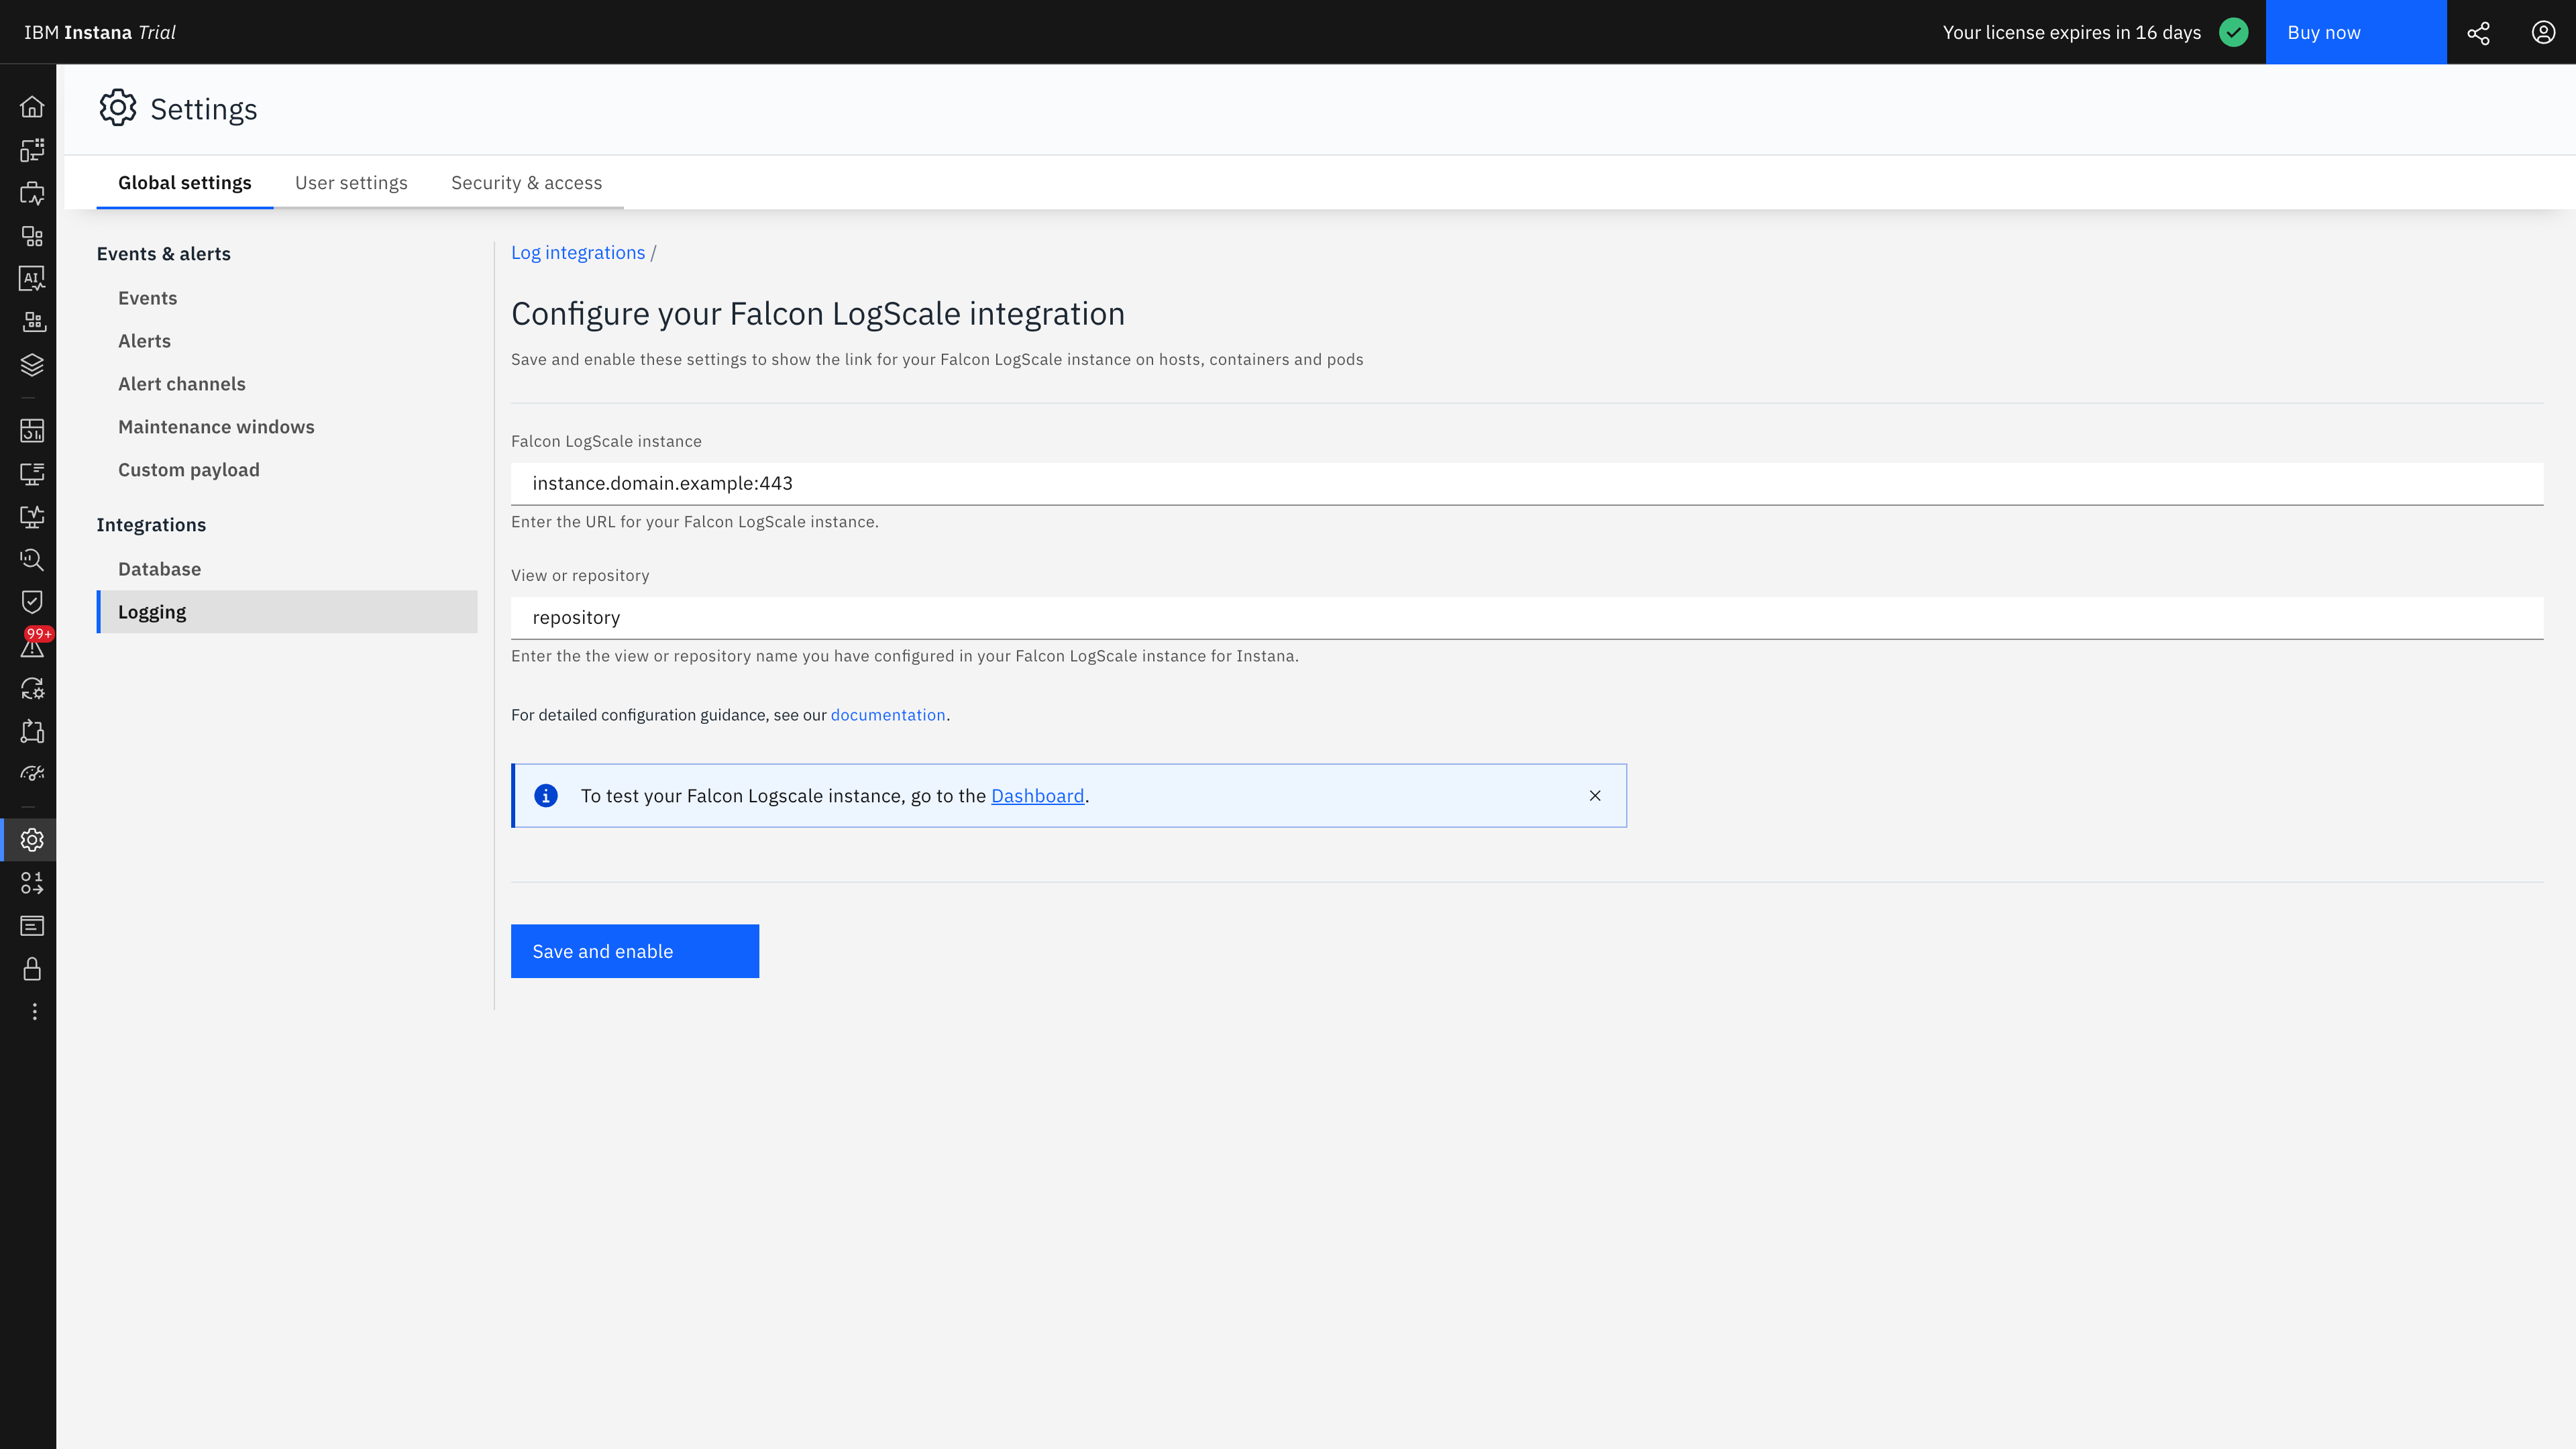This screenshot has width=2576, height=1449.
Task: Select Alerts in the settings menu
Action: tap(144, 341)
